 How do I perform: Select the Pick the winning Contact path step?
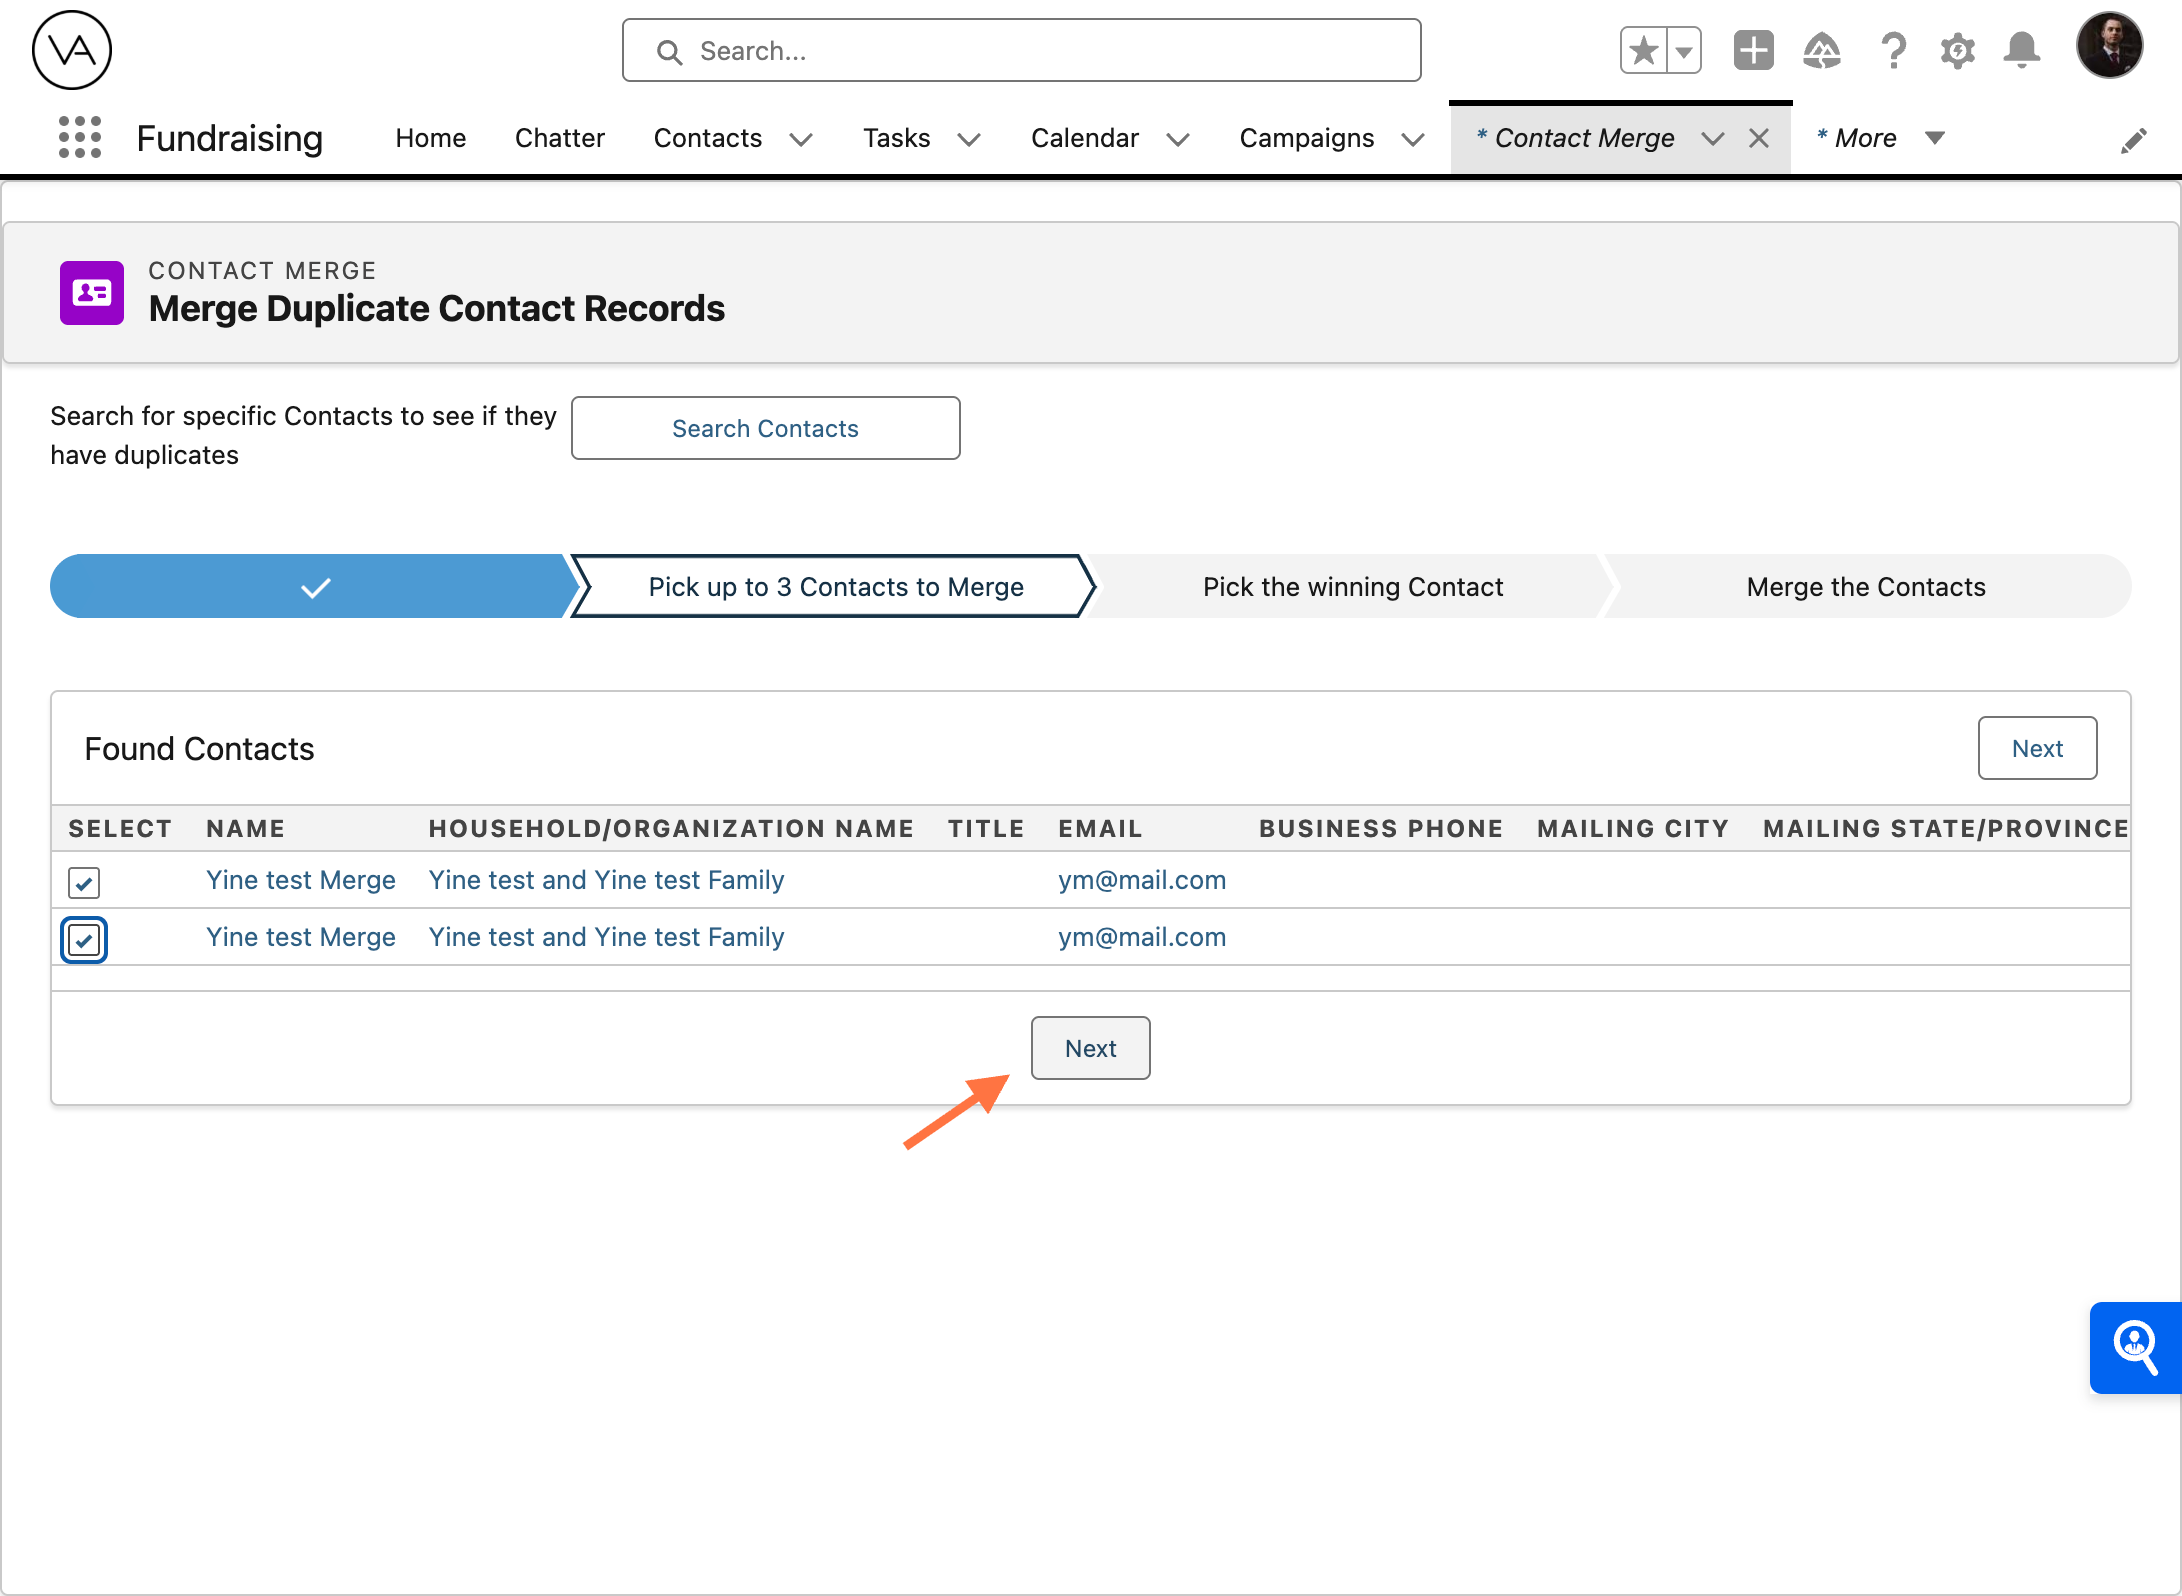(1353, 586)
